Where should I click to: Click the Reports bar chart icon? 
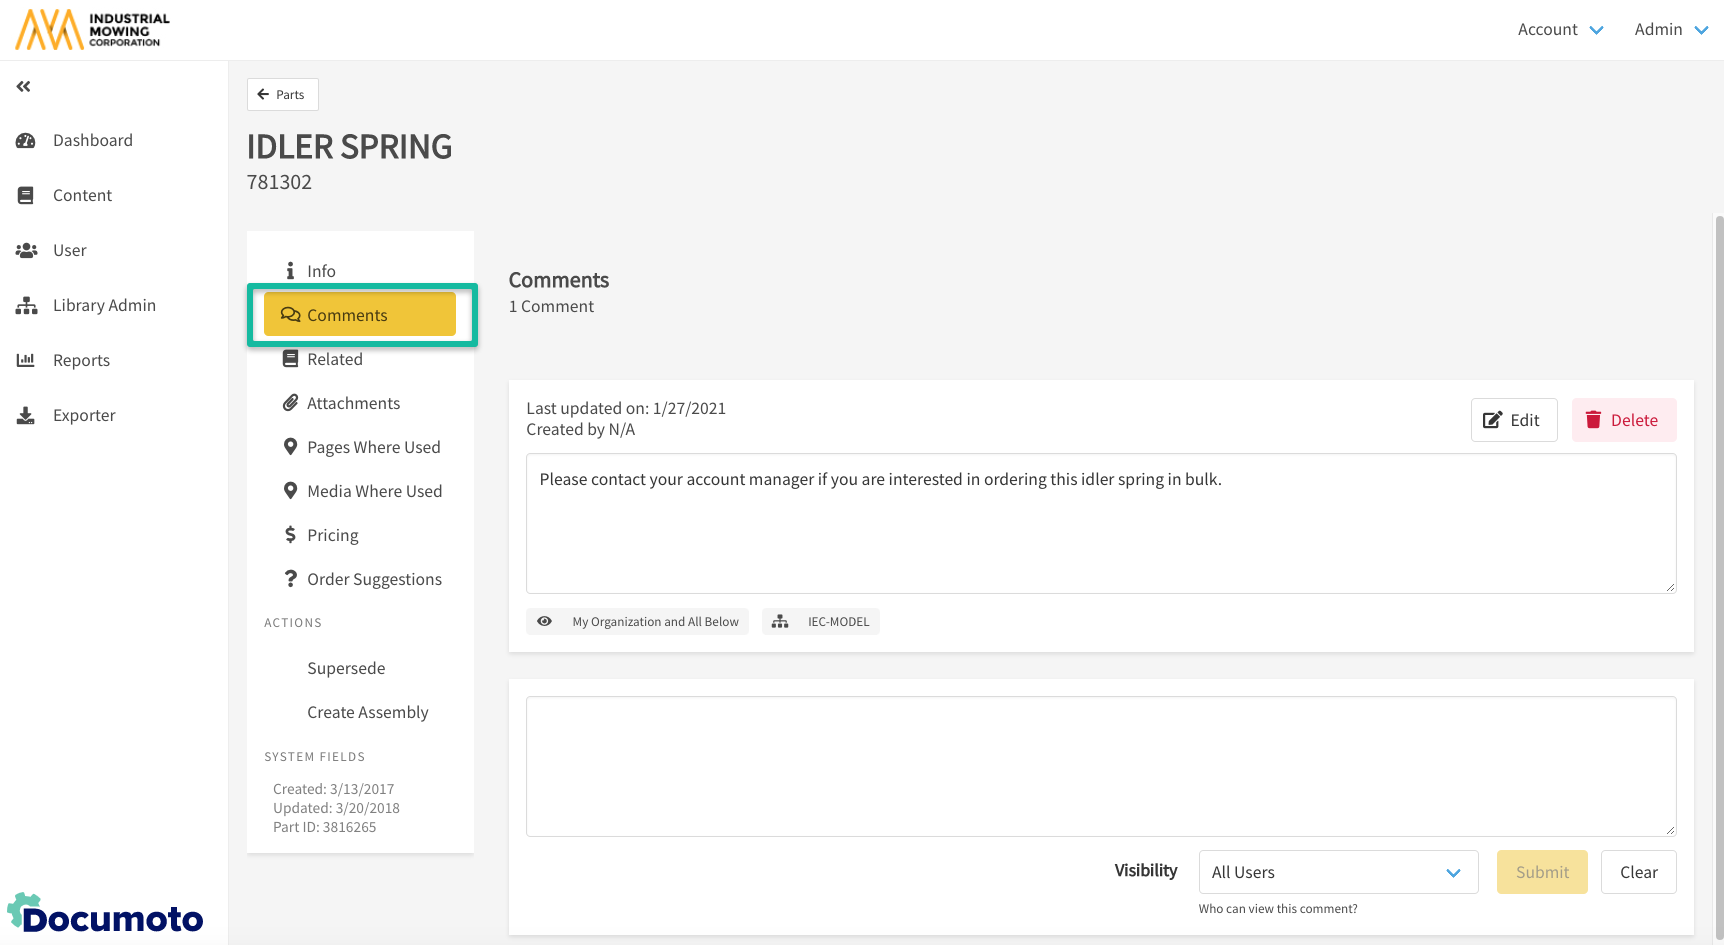pyautogui.click(x=26, y=360)
